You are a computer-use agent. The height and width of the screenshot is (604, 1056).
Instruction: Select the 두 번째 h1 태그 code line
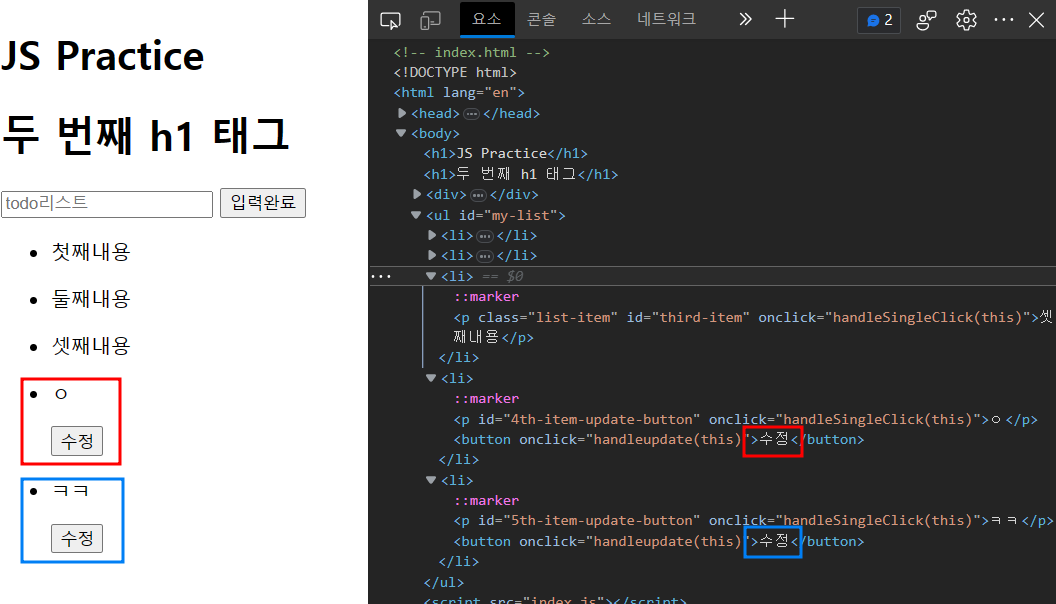pos(521,174)
